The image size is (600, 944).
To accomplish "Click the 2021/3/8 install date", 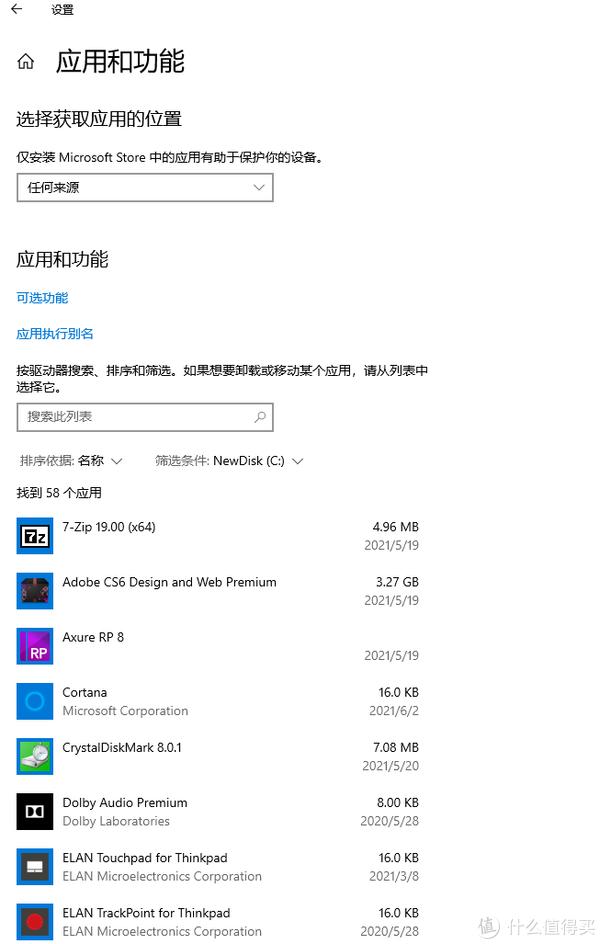I will pos(394,876).
